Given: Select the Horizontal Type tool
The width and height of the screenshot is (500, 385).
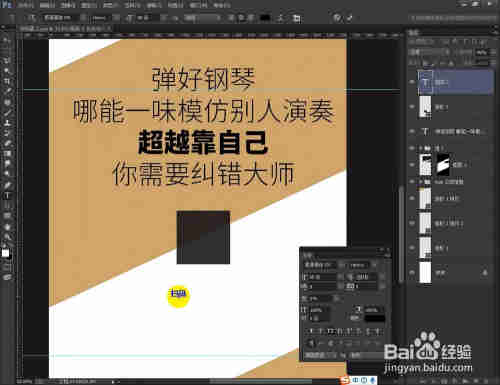Looking at the screenshot, I should tap(7, 195).
